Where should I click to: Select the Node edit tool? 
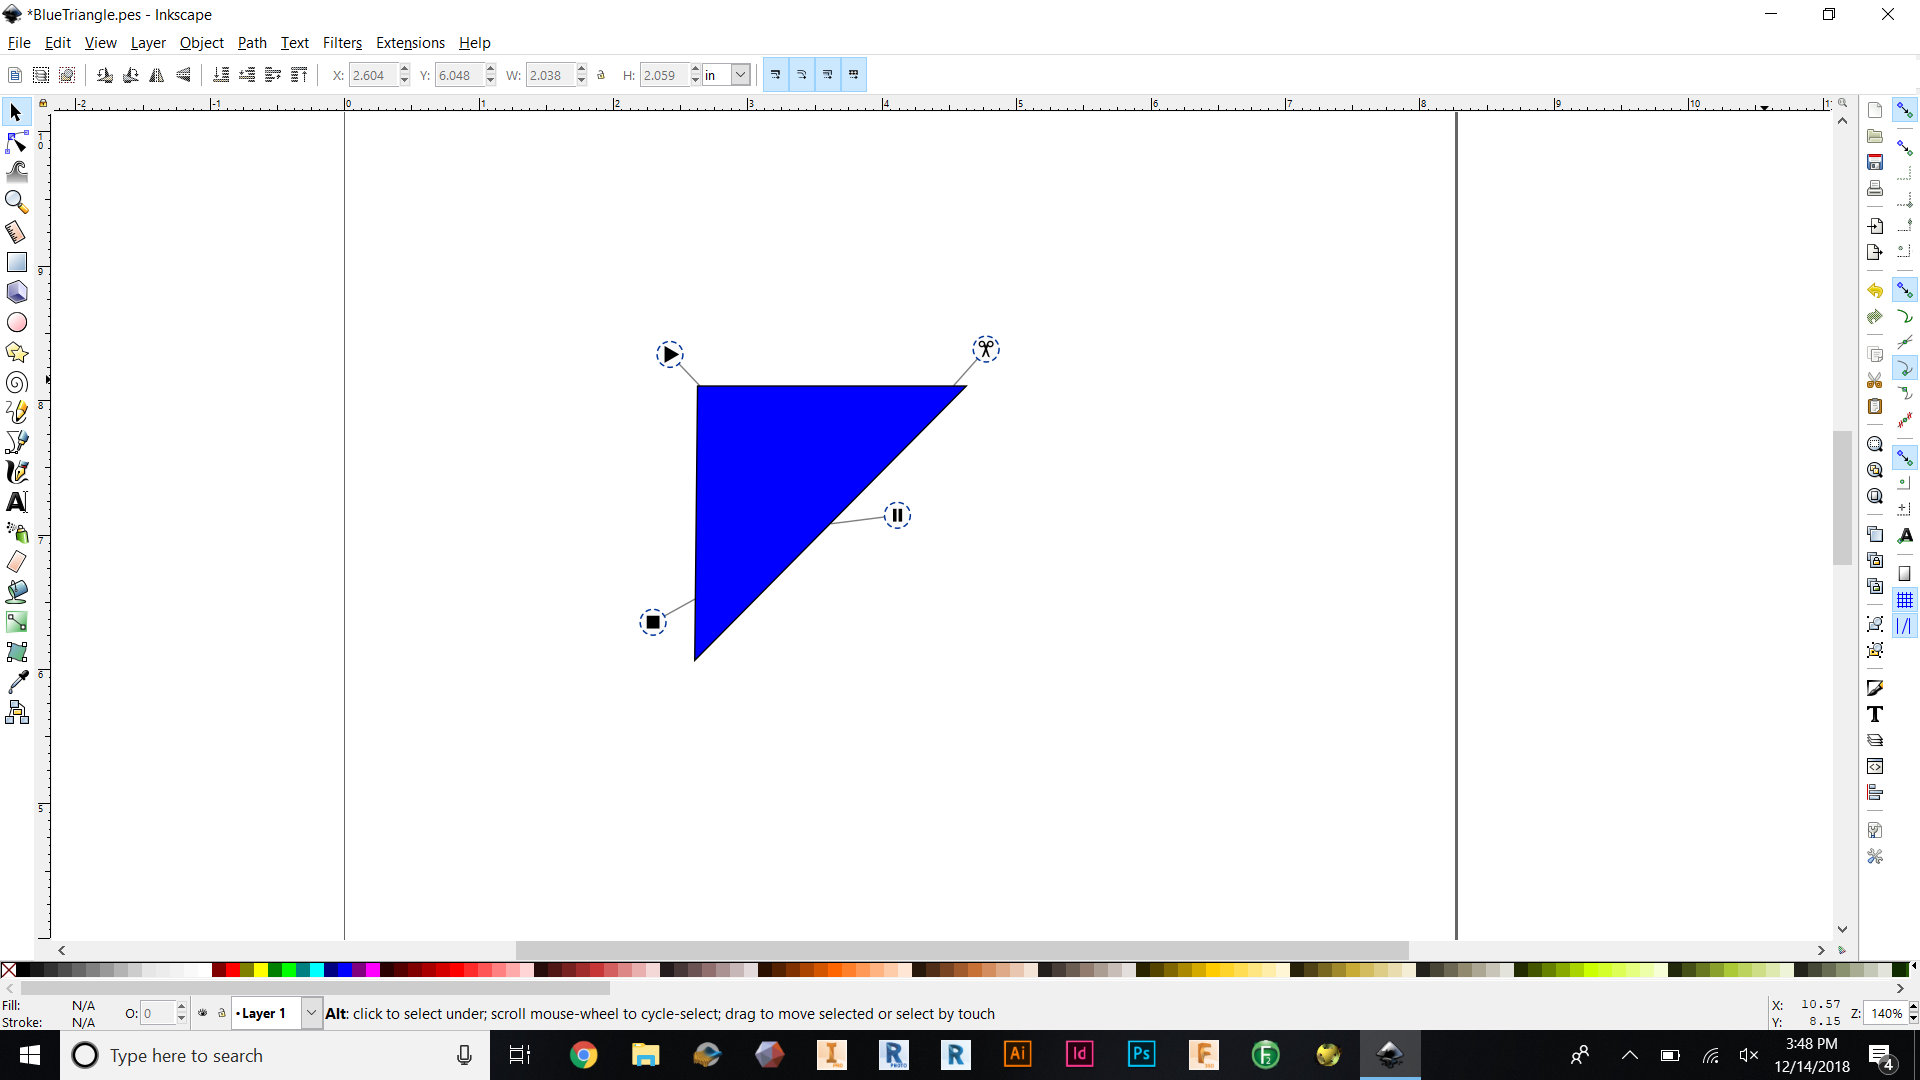tap(17, 142)
